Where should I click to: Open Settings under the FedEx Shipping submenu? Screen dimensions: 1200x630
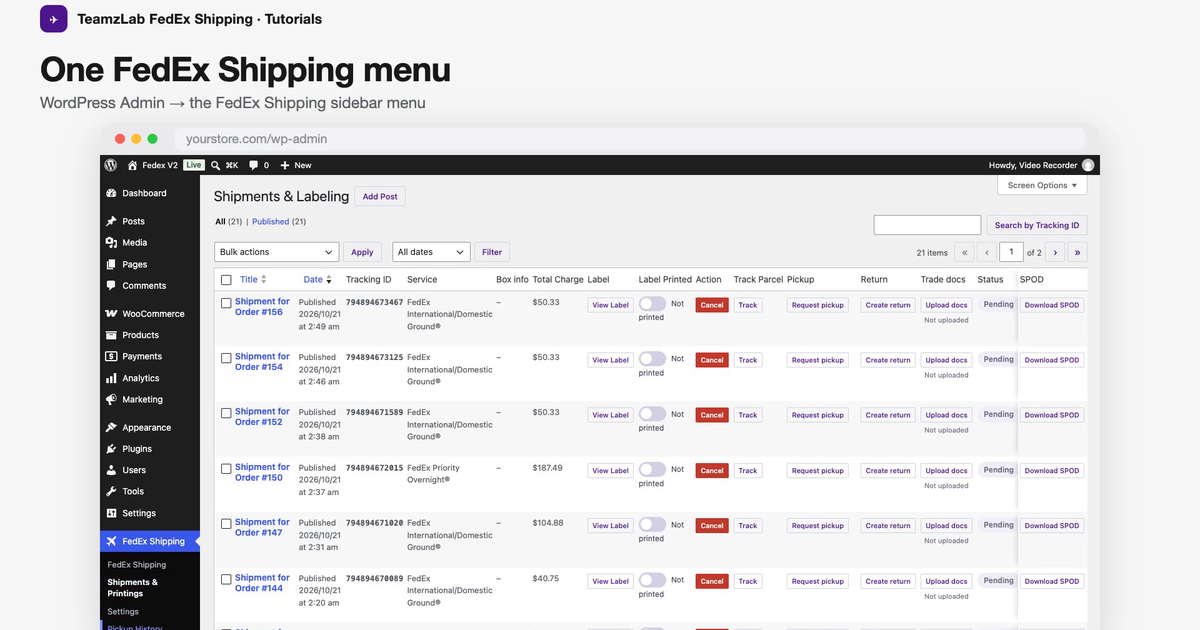(x=123, y=611)
